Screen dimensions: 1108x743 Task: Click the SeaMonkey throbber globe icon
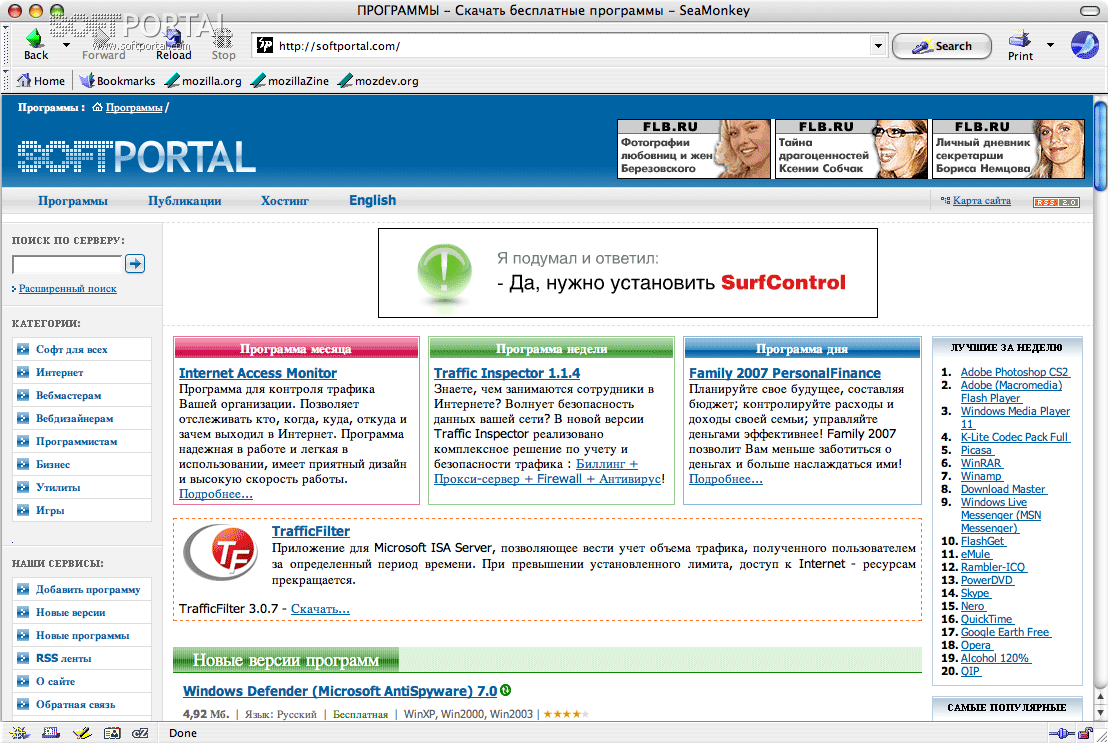(1084, 45)
